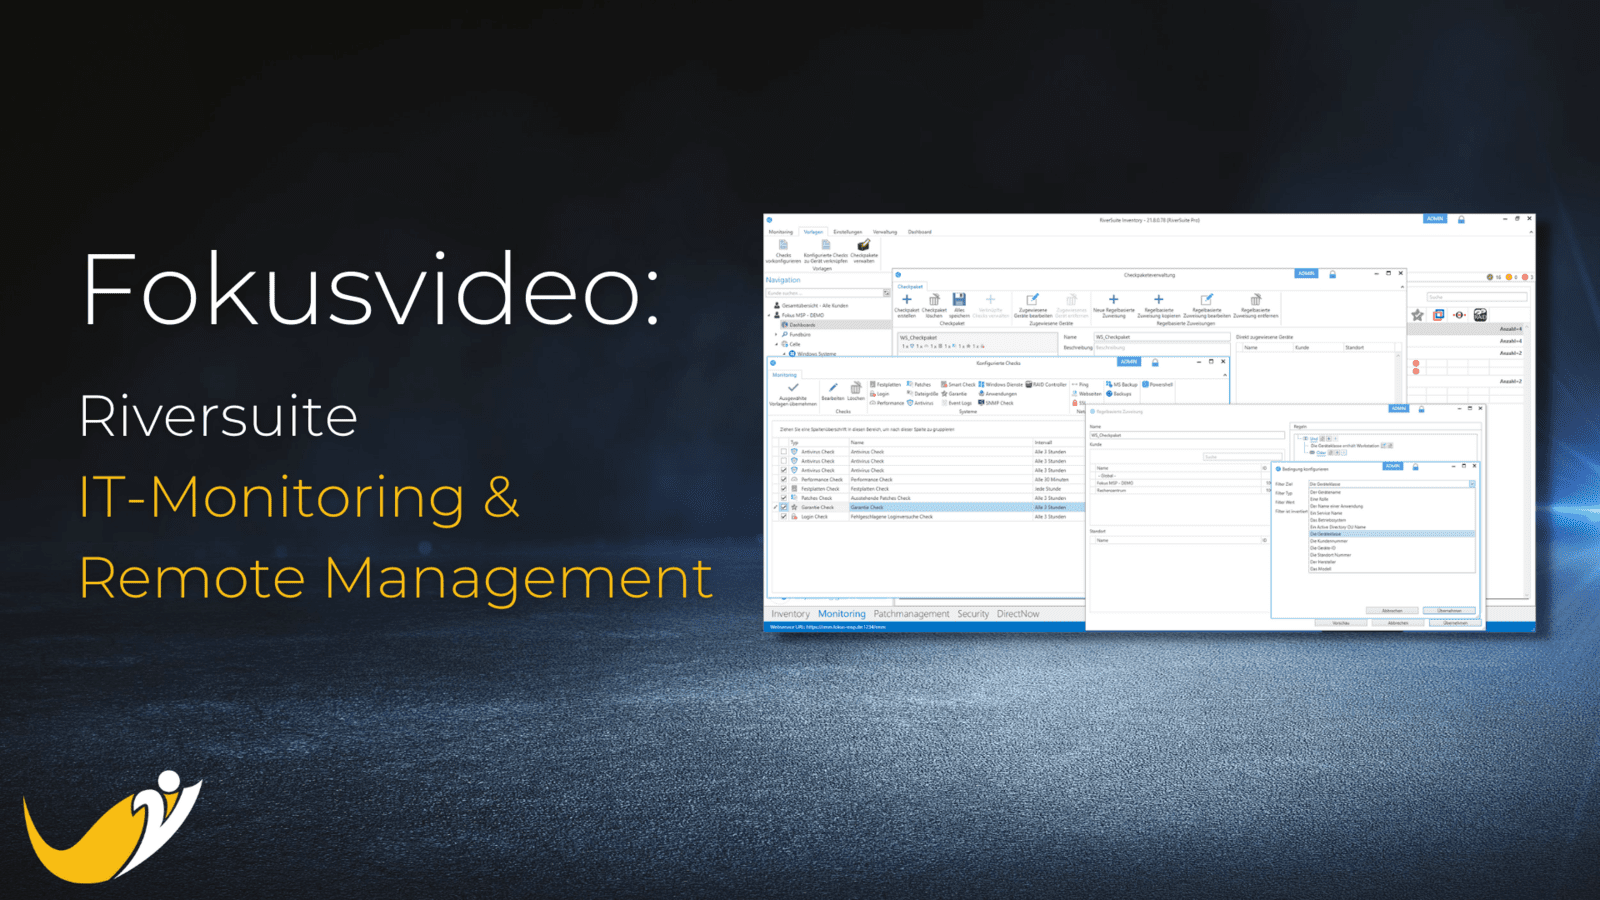Click Löschen trash in Konfigurierte Checks
This screenshot has width=1600, height=900.
coord(856,387)
